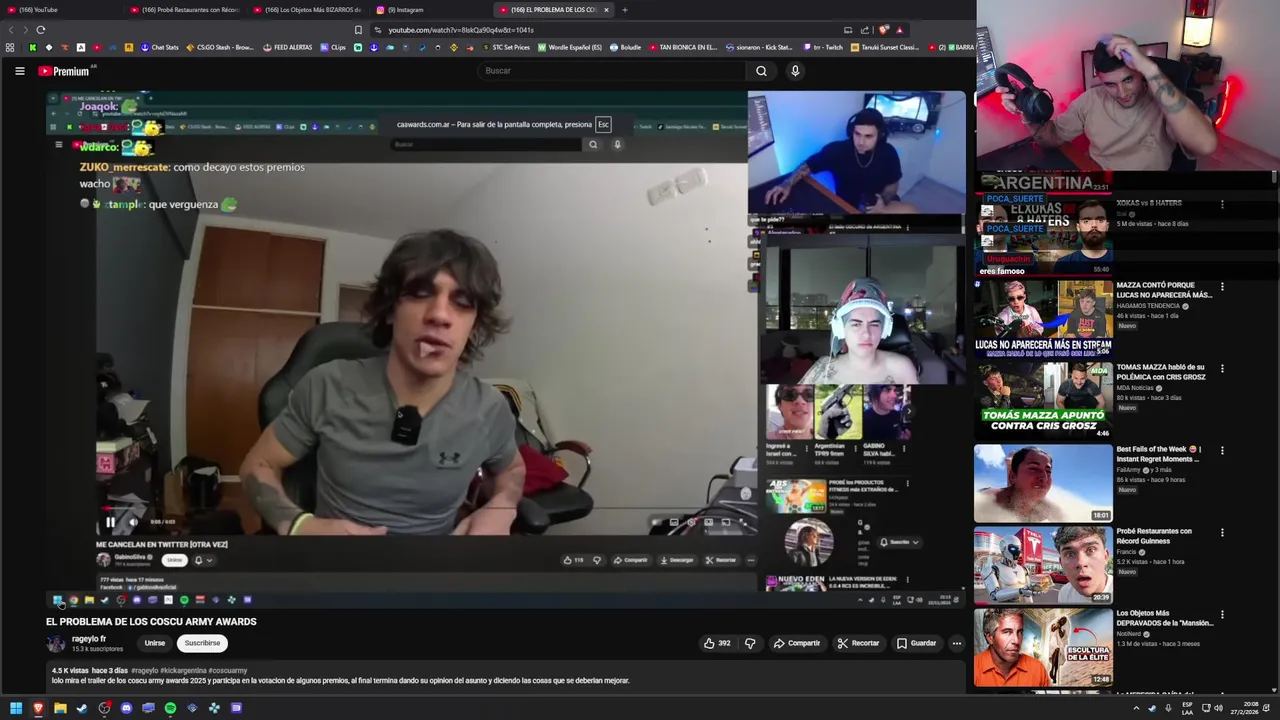Open the FEED ALERTAS bookmark

point(287,47)
